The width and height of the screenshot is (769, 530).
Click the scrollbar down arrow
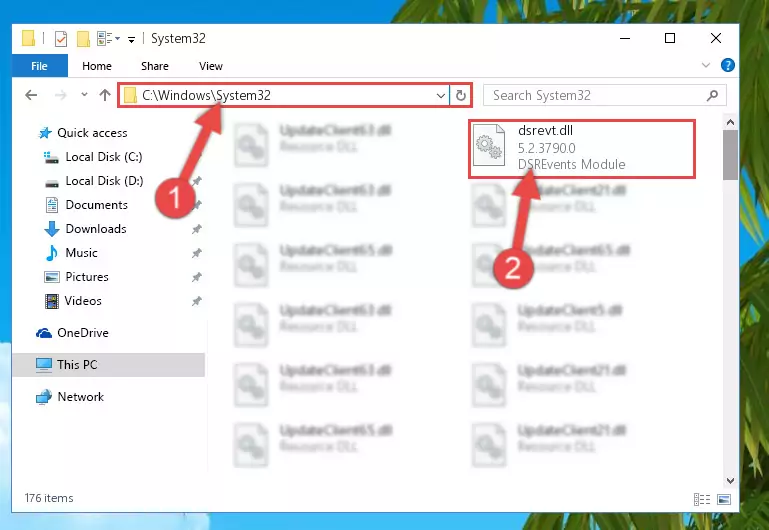tap(730, 480)
